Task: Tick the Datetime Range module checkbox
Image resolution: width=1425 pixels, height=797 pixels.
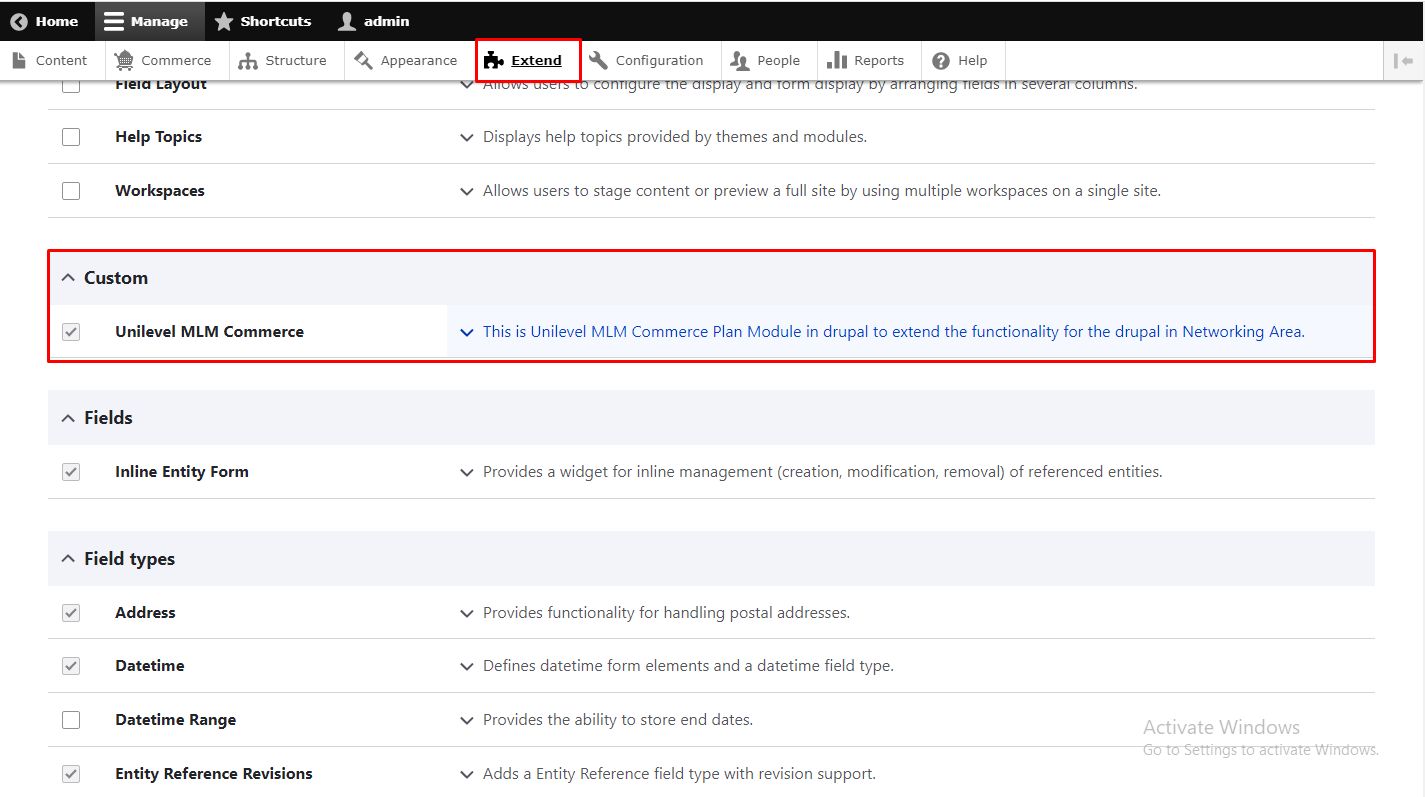Action: point(71,720)
